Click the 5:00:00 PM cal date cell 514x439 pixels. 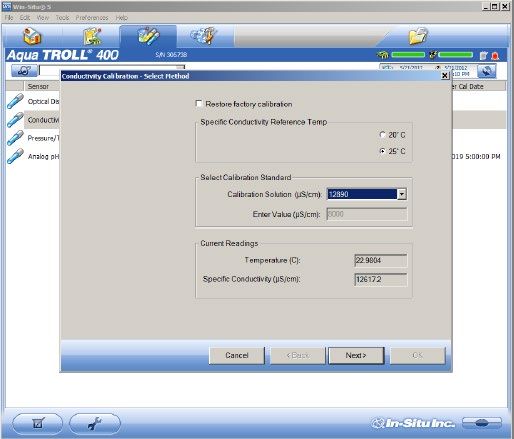click(x=476, y=156)
